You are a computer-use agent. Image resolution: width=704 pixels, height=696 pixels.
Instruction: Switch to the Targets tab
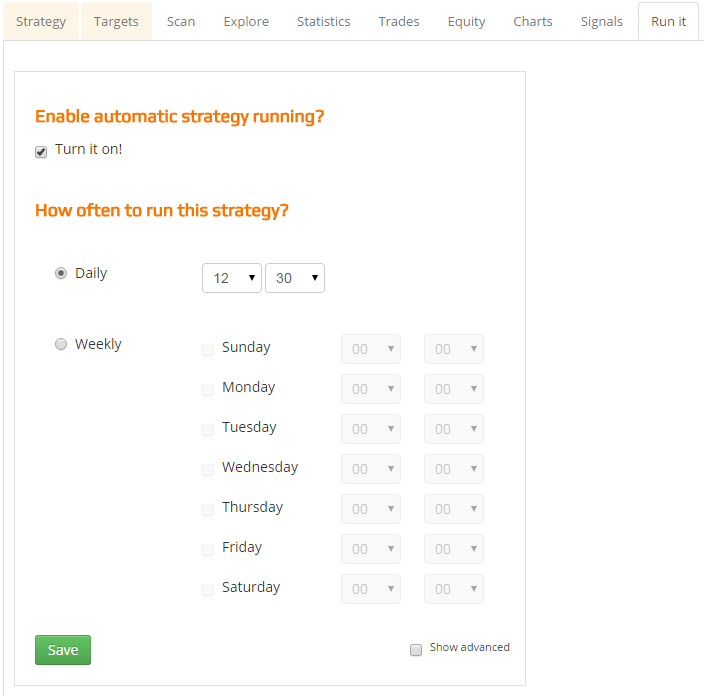tap(116, 21)
